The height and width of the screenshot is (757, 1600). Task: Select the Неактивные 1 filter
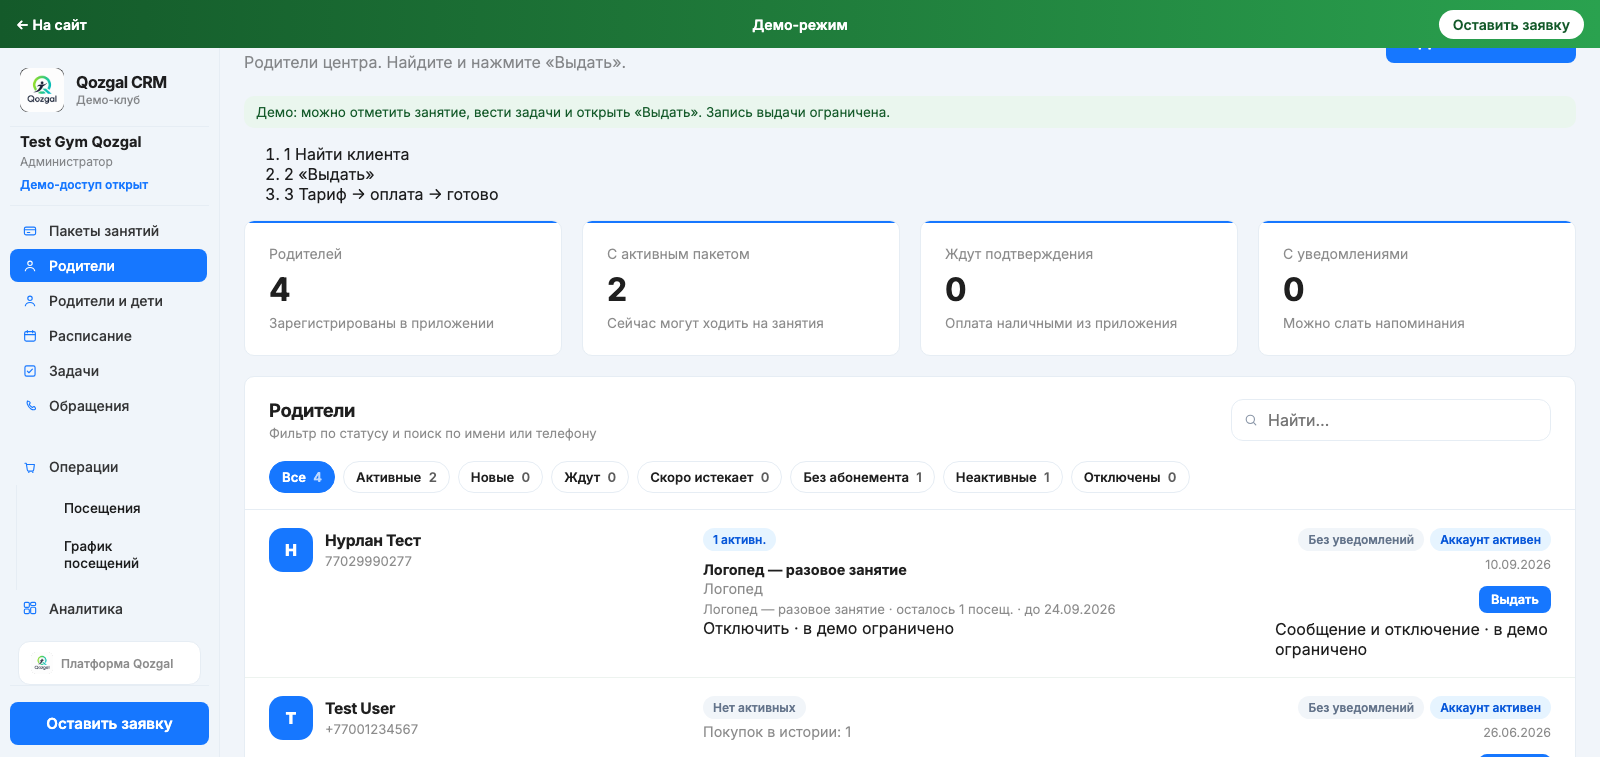(x=1003, y=477)
